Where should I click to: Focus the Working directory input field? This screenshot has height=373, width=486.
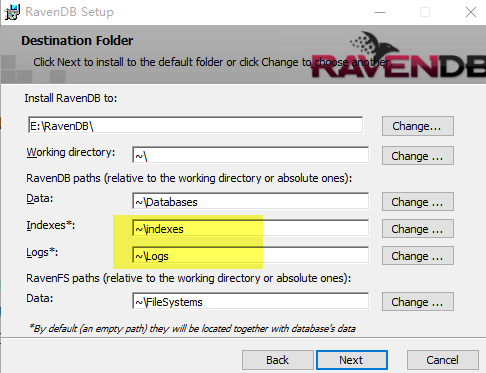251,156
